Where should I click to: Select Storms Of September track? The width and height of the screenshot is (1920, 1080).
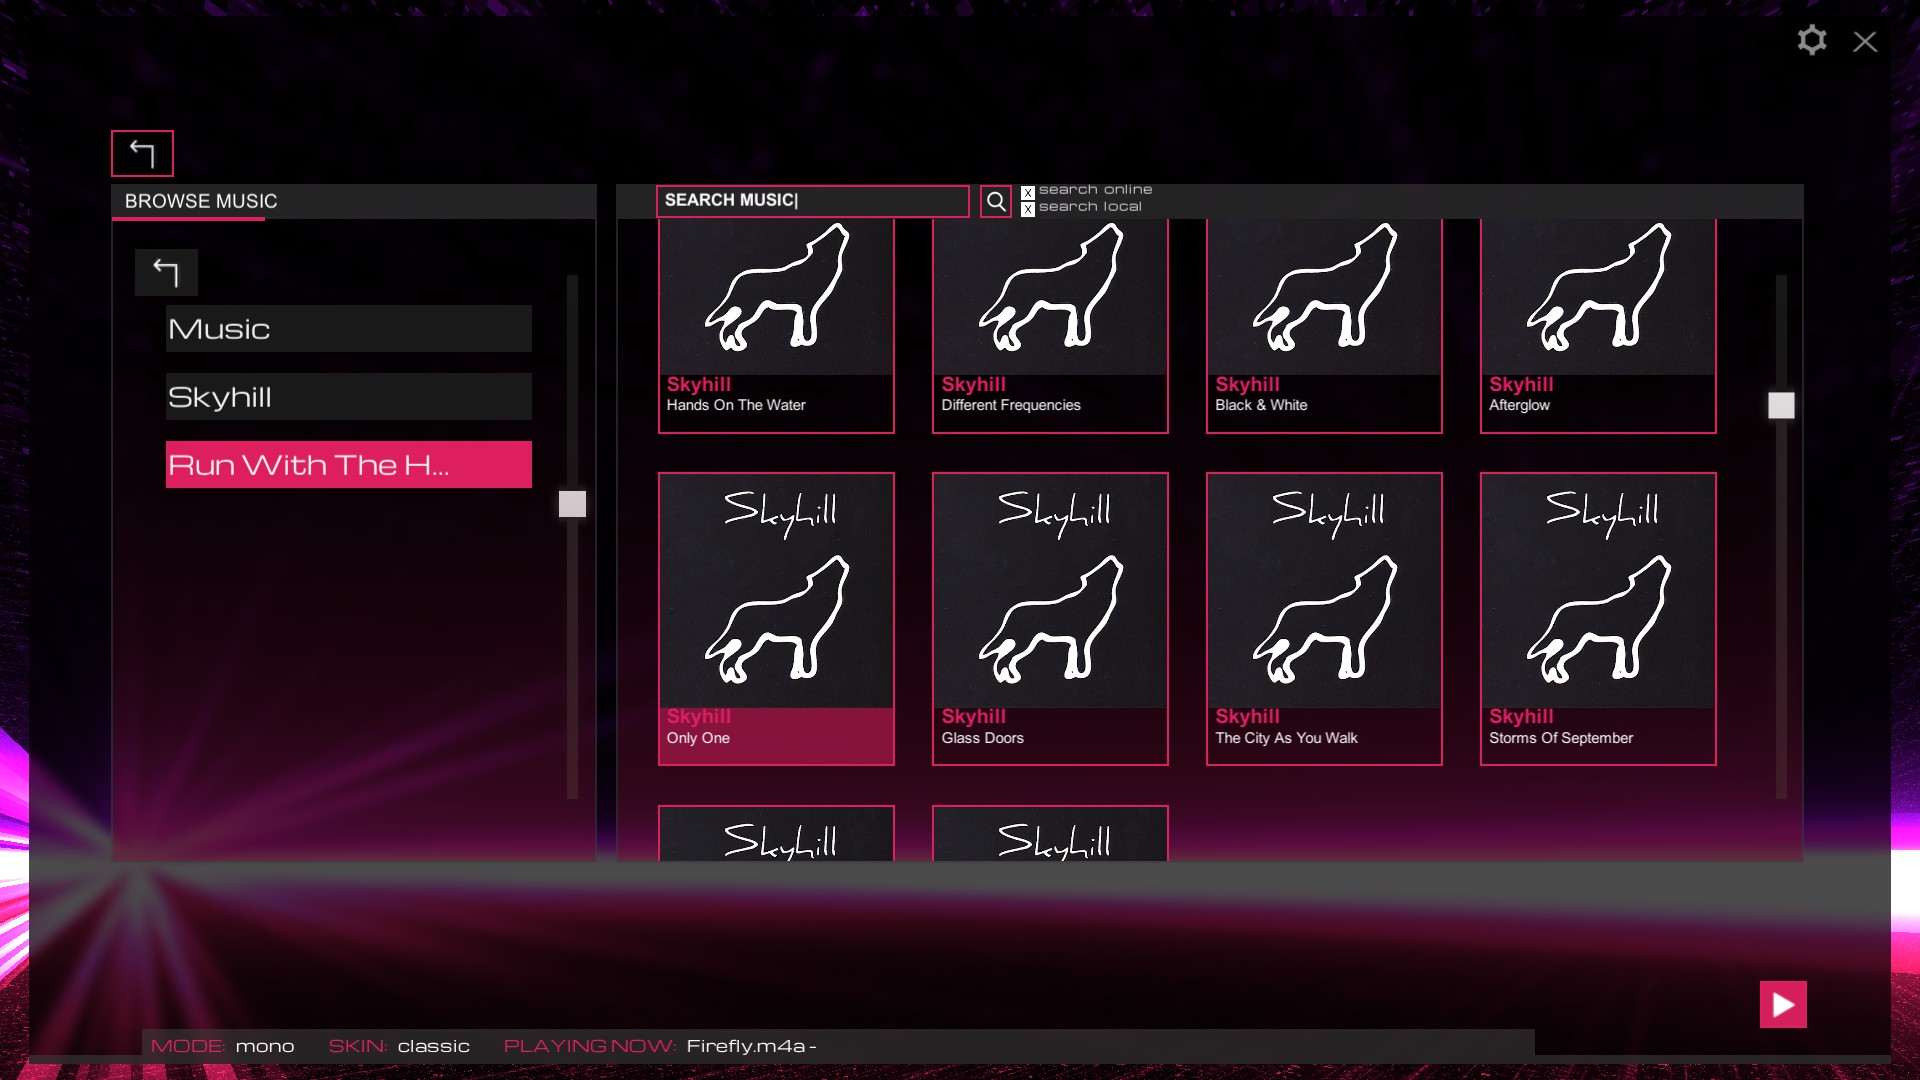[x=1598, y=619]
